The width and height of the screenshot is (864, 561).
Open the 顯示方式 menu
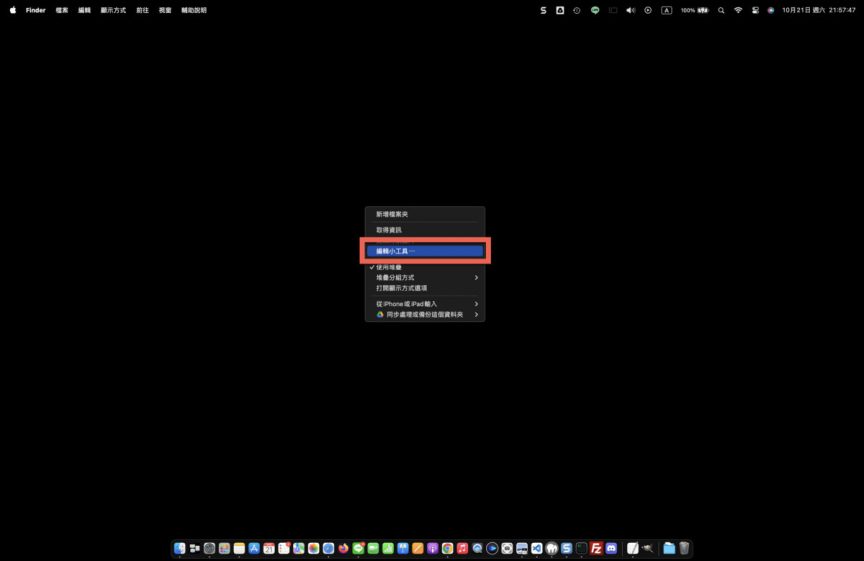click(x=113, y=10)
